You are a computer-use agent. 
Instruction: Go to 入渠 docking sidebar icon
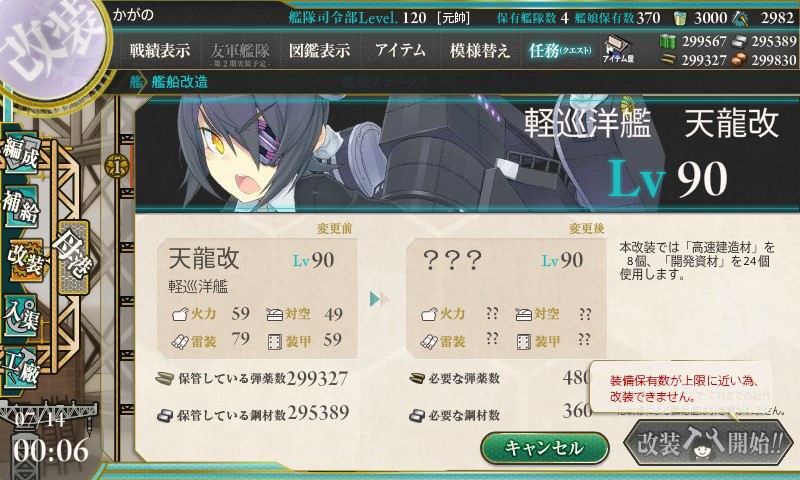pos(21,315)
